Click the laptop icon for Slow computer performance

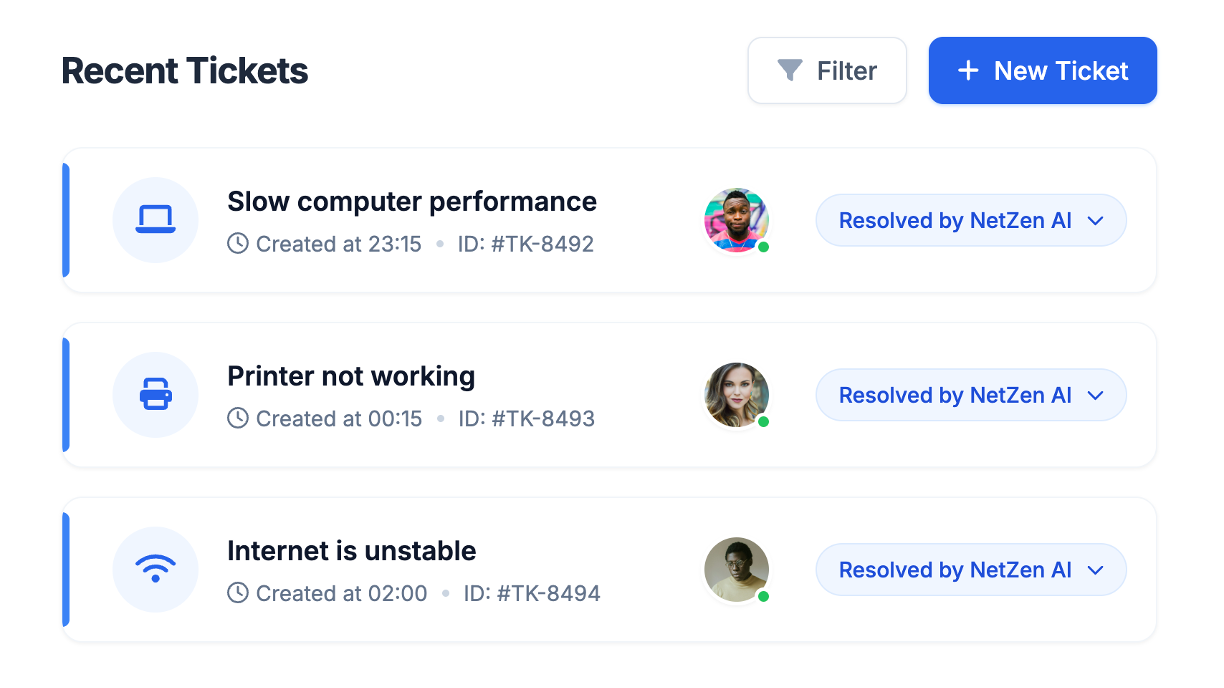click(x=155, y=220)
